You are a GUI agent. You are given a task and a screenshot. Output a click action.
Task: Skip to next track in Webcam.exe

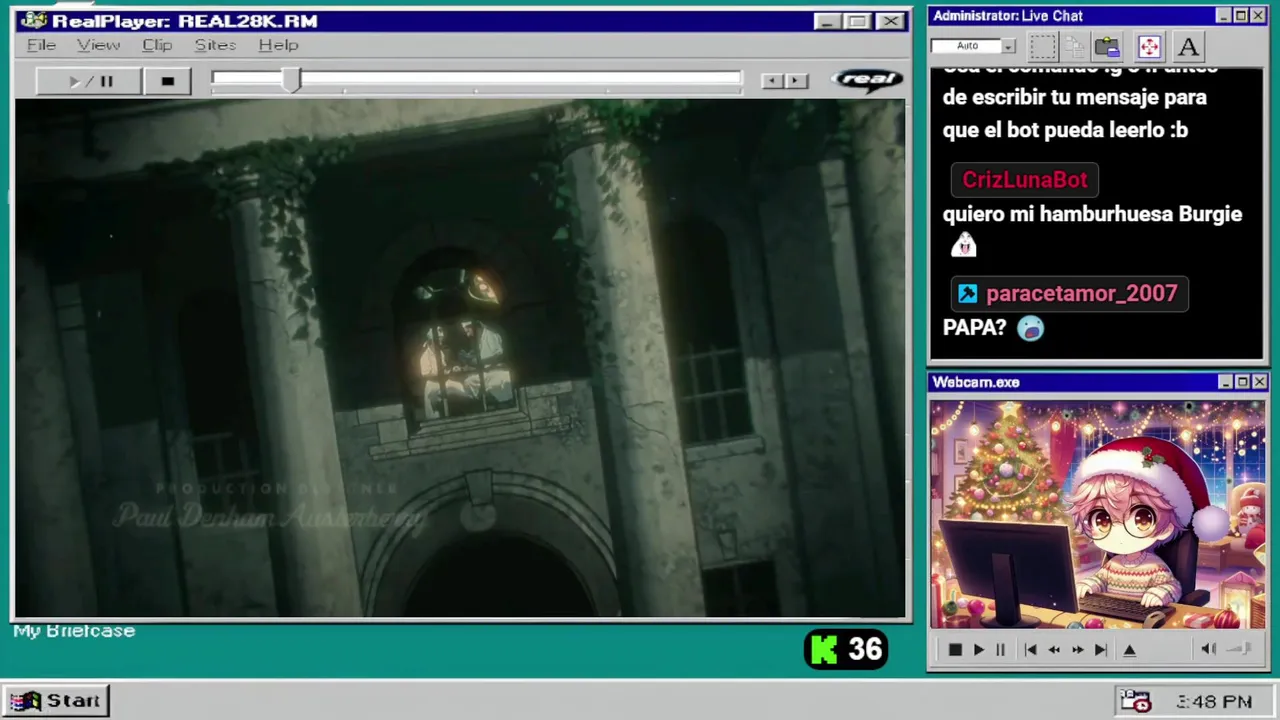click(x=1101, y=650)
